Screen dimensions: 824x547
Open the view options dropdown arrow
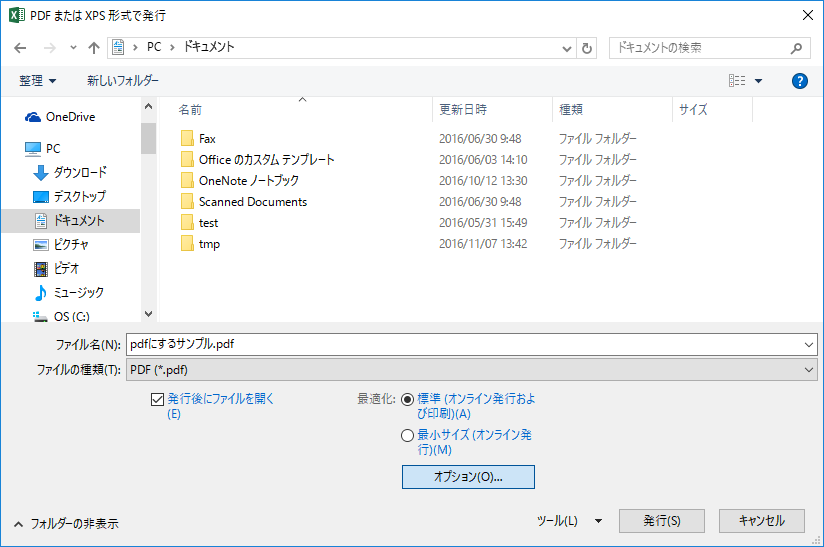tap(758, 81)
